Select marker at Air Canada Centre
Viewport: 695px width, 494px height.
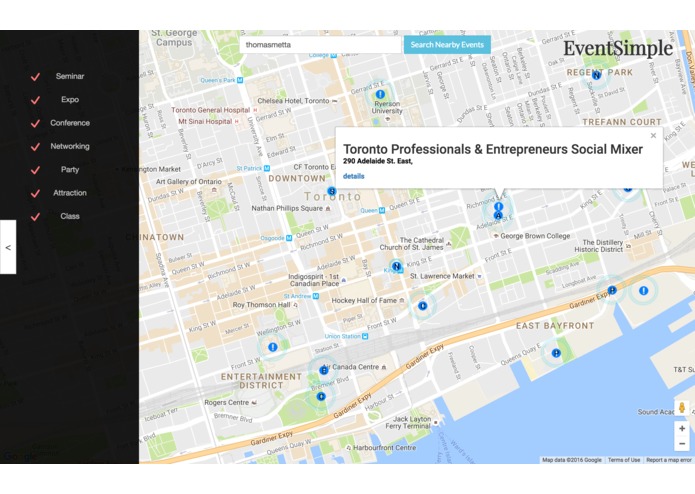(324, 370)
